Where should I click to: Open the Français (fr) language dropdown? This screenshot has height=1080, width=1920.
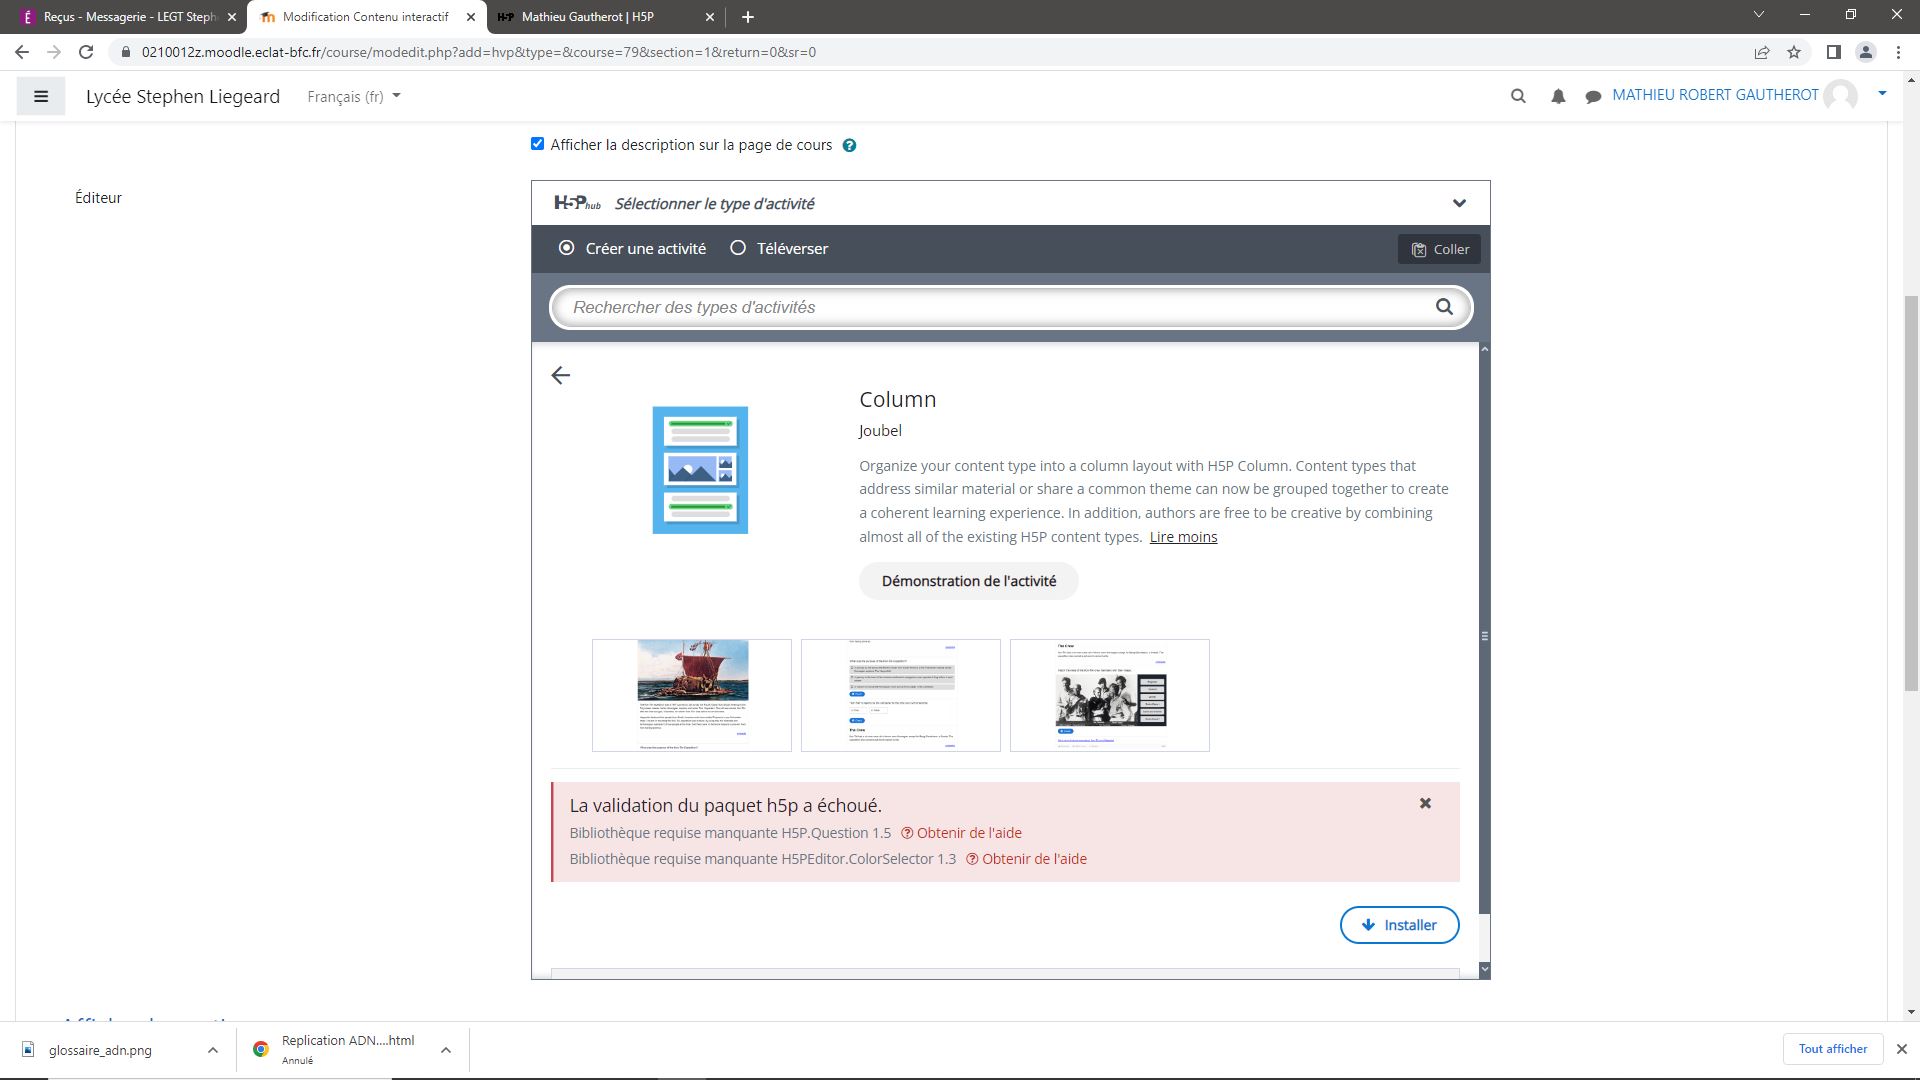tap(354, 96)
